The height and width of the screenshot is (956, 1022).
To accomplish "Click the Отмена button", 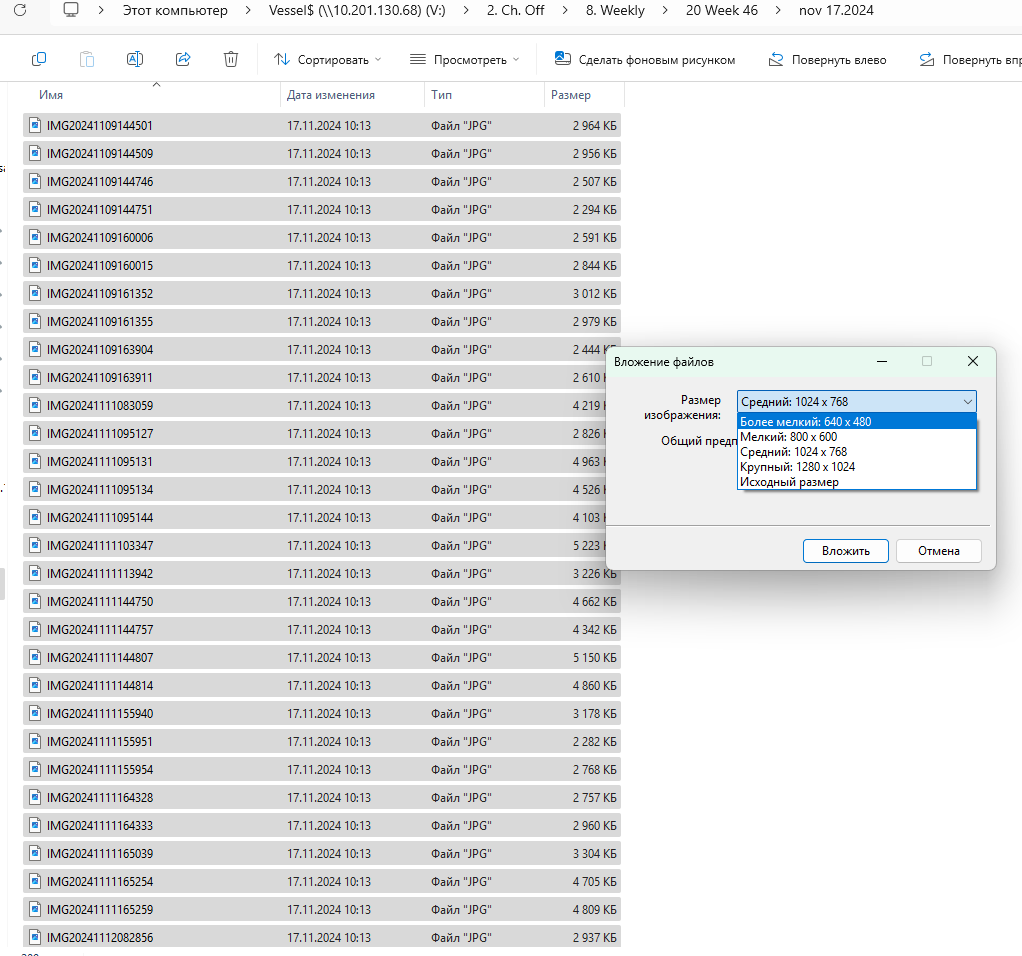I will click(939, 551).
